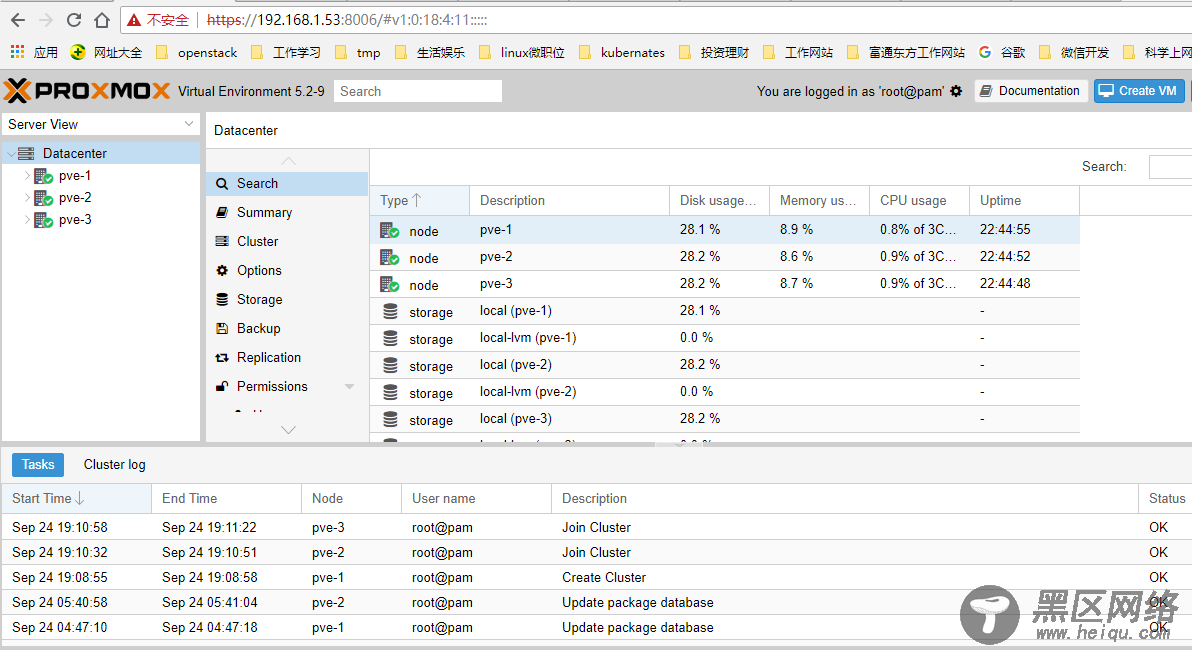Click the pve-2 node icon in tree

coord(43,198)
